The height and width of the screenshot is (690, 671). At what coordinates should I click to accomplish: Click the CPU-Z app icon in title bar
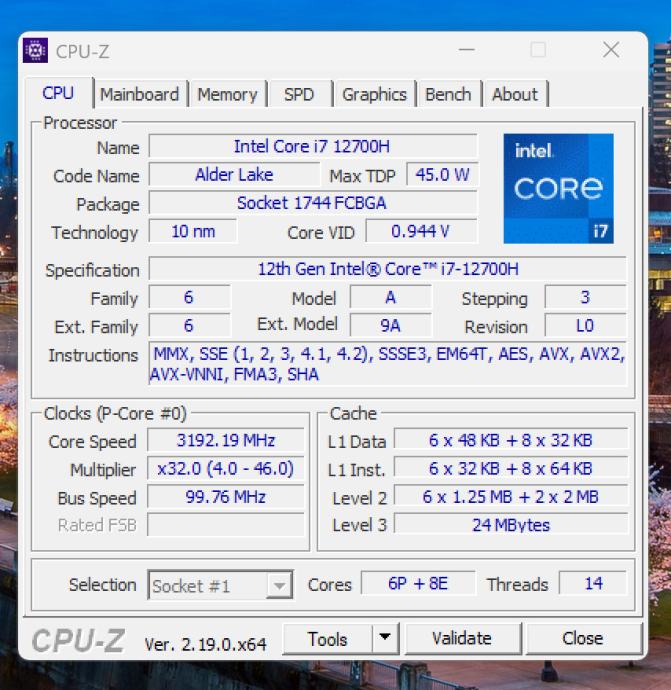tap(35, 51)
